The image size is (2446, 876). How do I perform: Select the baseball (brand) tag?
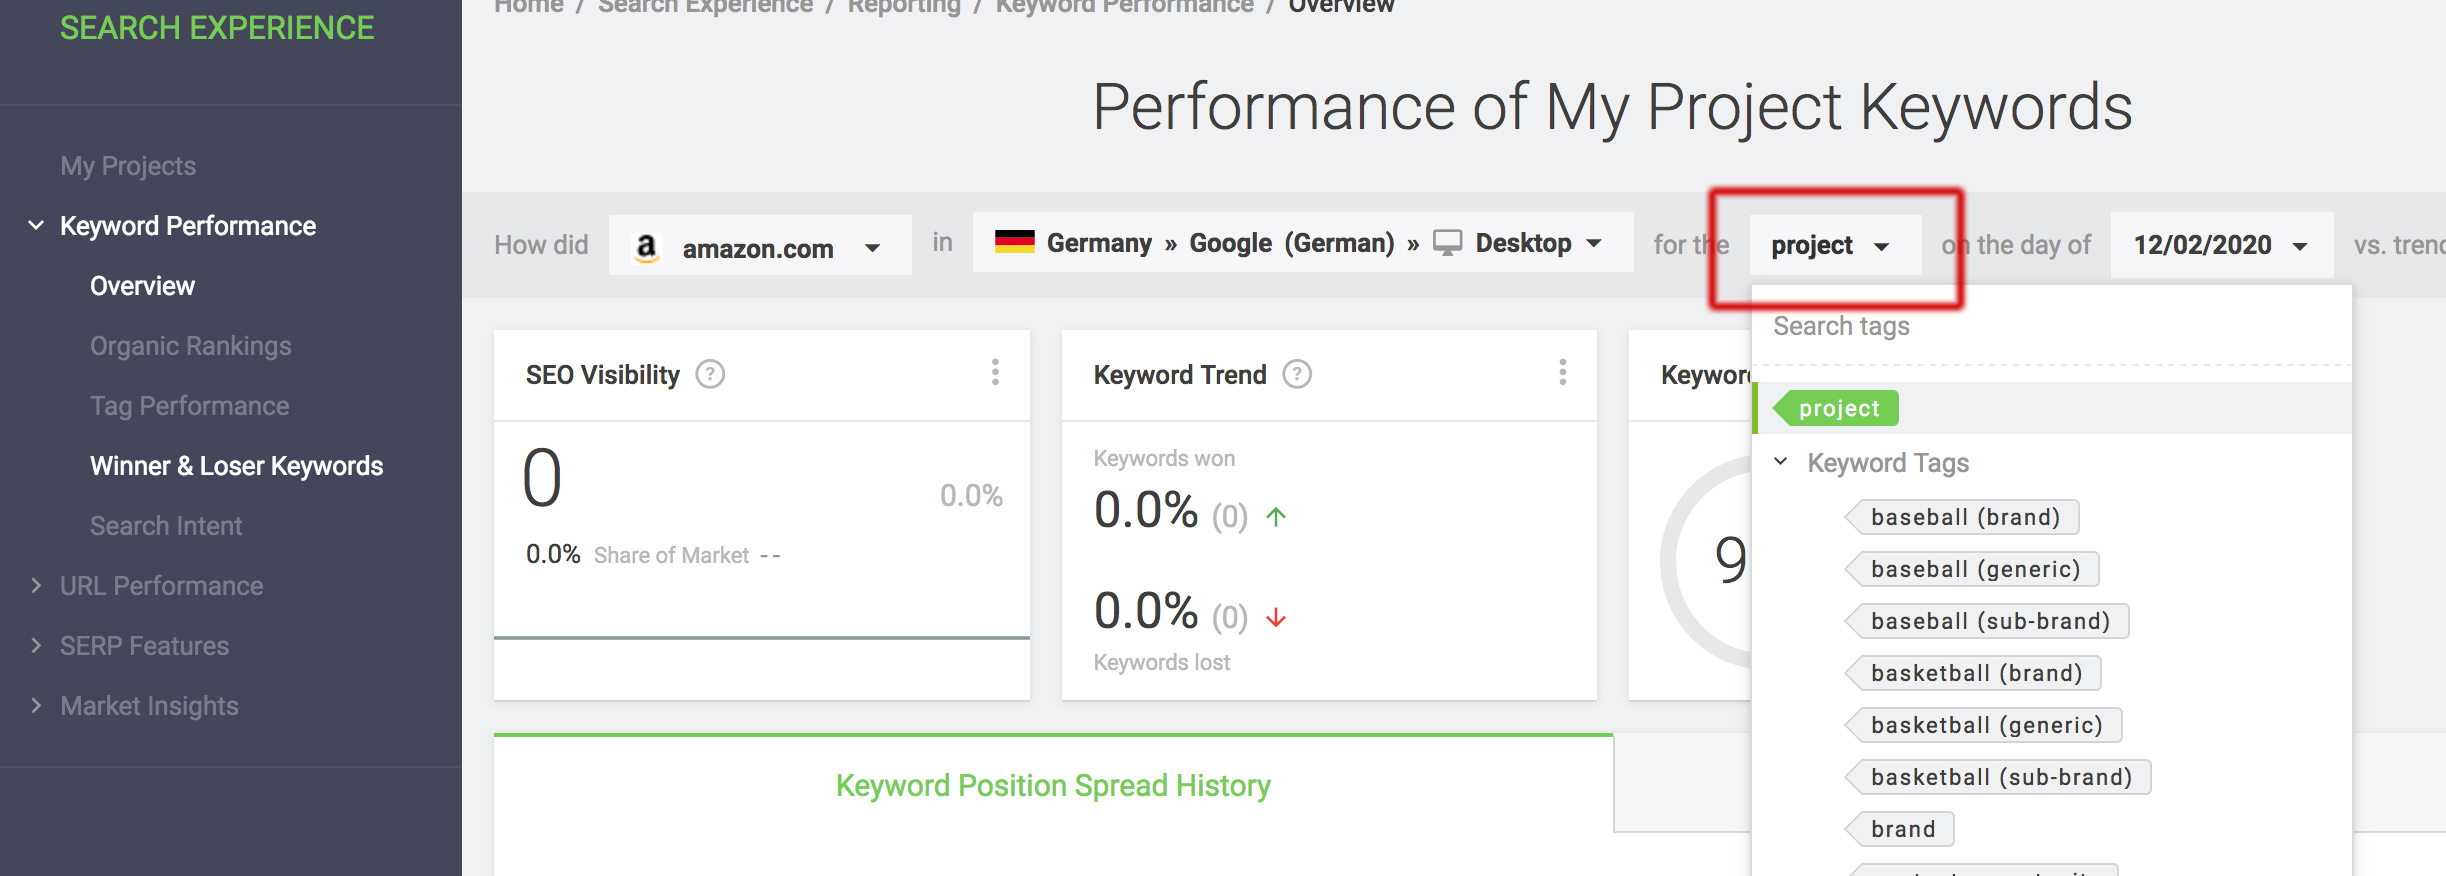click(1964, 518)
